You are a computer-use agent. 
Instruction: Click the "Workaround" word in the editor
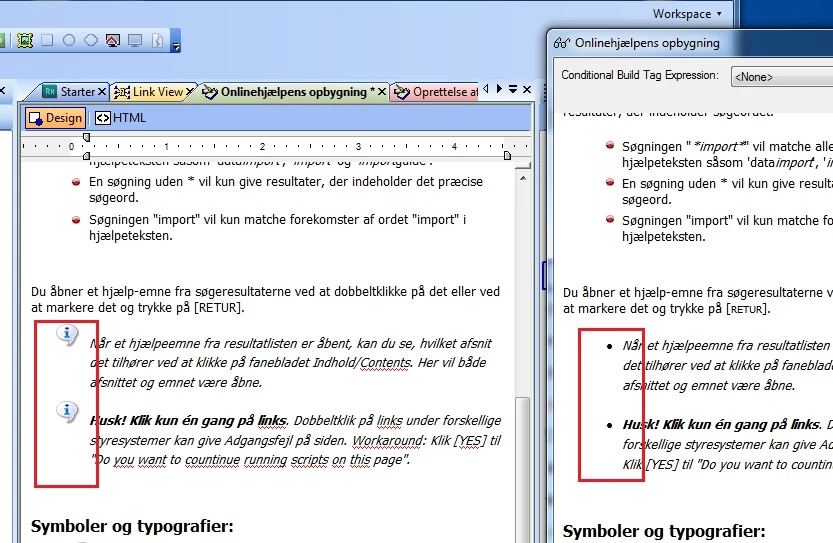pyautogui.click(x=389, y=440)
